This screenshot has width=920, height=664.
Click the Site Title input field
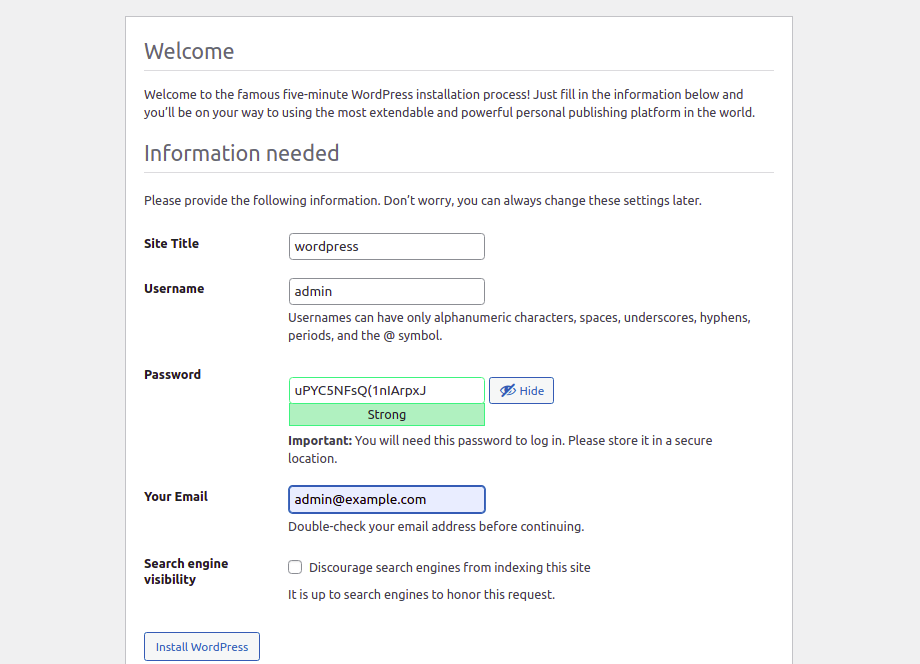[387, 246]
